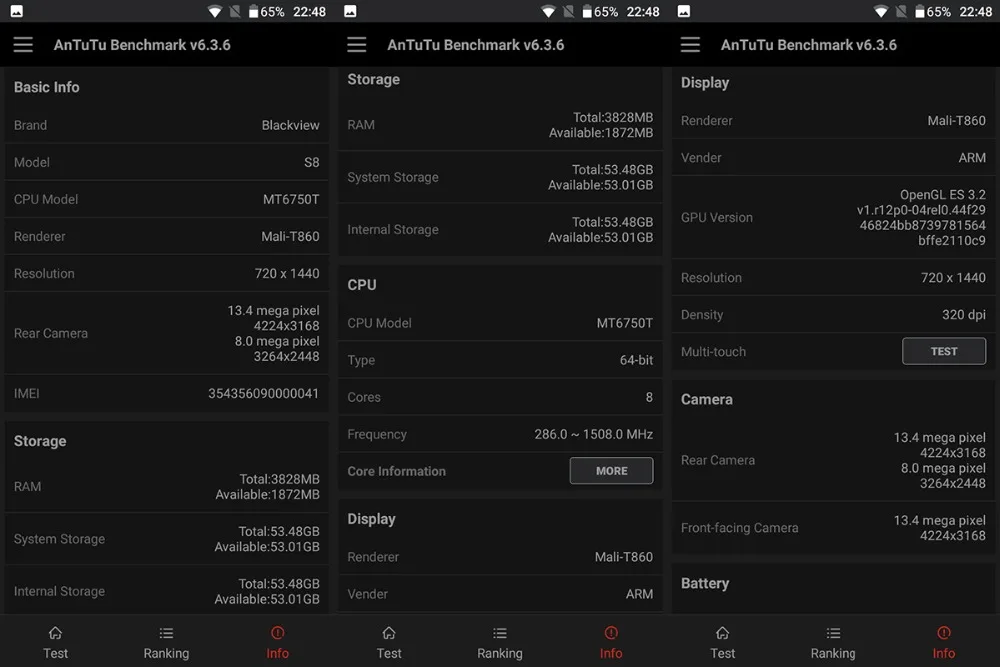Select AnTuTu Benchmark v6.3.6 title in left screenshot
The width and height of the screenshot is (1000, 667).
click(x=142, y=45)
